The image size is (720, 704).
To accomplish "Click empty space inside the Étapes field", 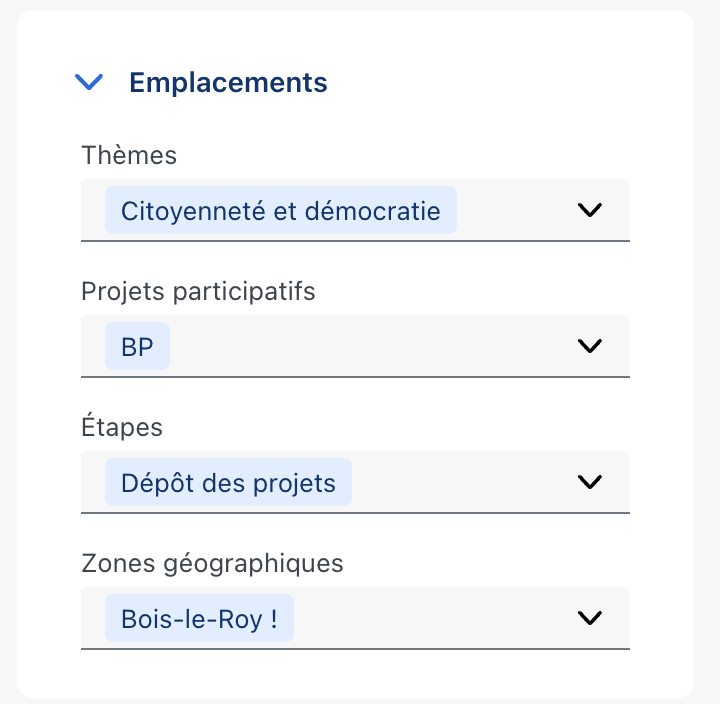I will point(459,482).
